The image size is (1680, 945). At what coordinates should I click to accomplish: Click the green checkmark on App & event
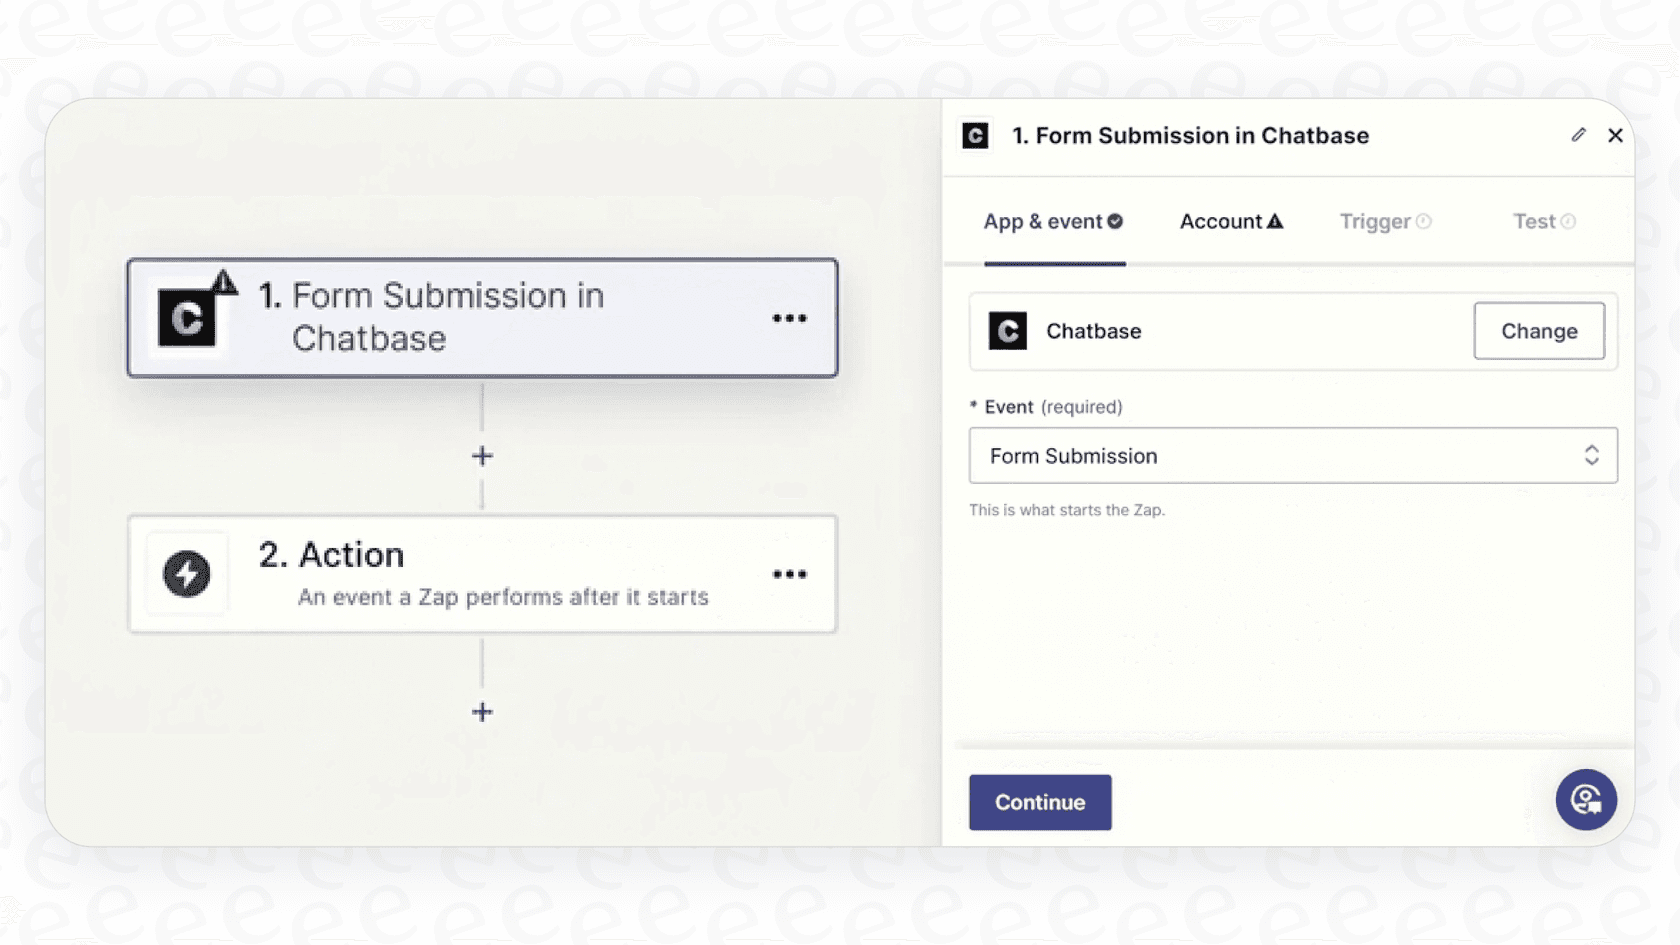(x=1116, y=220)
